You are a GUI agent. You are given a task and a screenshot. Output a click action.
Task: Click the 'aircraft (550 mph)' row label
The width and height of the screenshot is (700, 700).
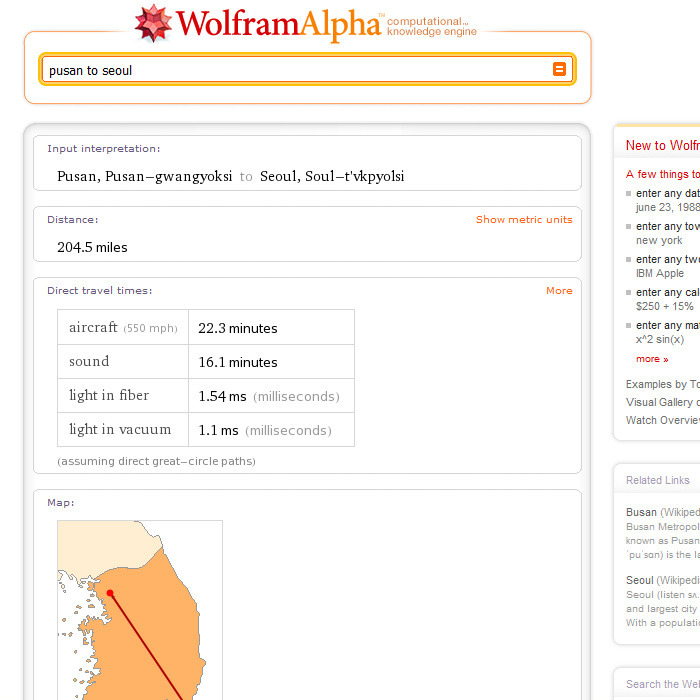pyautogui.click(x=123, y=327)
